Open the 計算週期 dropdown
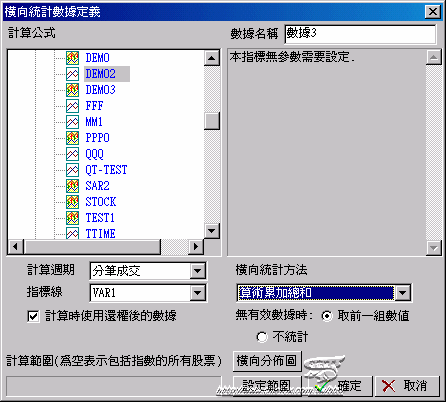The width and height of the screenshot is (446, 402). (x=197, y=271)
